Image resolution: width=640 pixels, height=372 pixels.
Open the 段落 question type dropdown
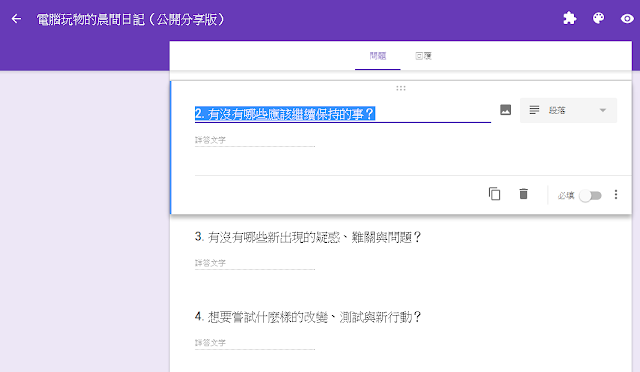pos(568,110)
